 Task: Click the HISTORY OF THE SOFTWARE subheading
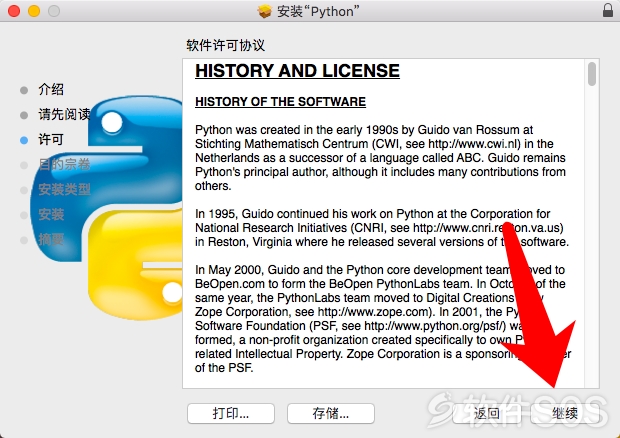(x=280, y=102)
